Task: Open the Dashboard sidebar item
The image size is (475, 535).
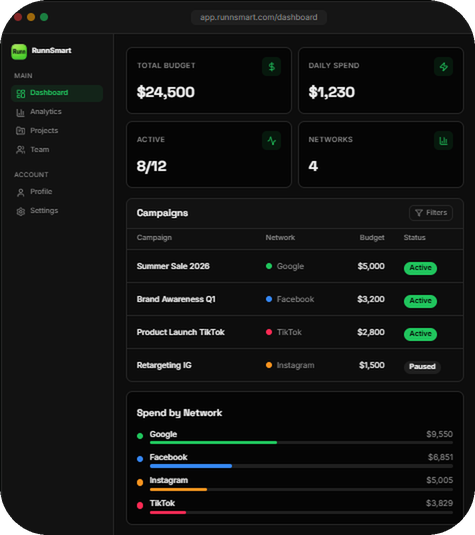Action: pos(57,93)
